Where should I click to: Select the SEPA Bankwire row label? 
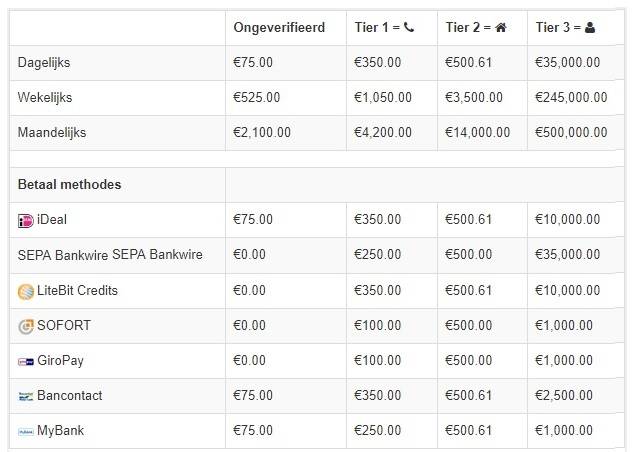point(110,255)
